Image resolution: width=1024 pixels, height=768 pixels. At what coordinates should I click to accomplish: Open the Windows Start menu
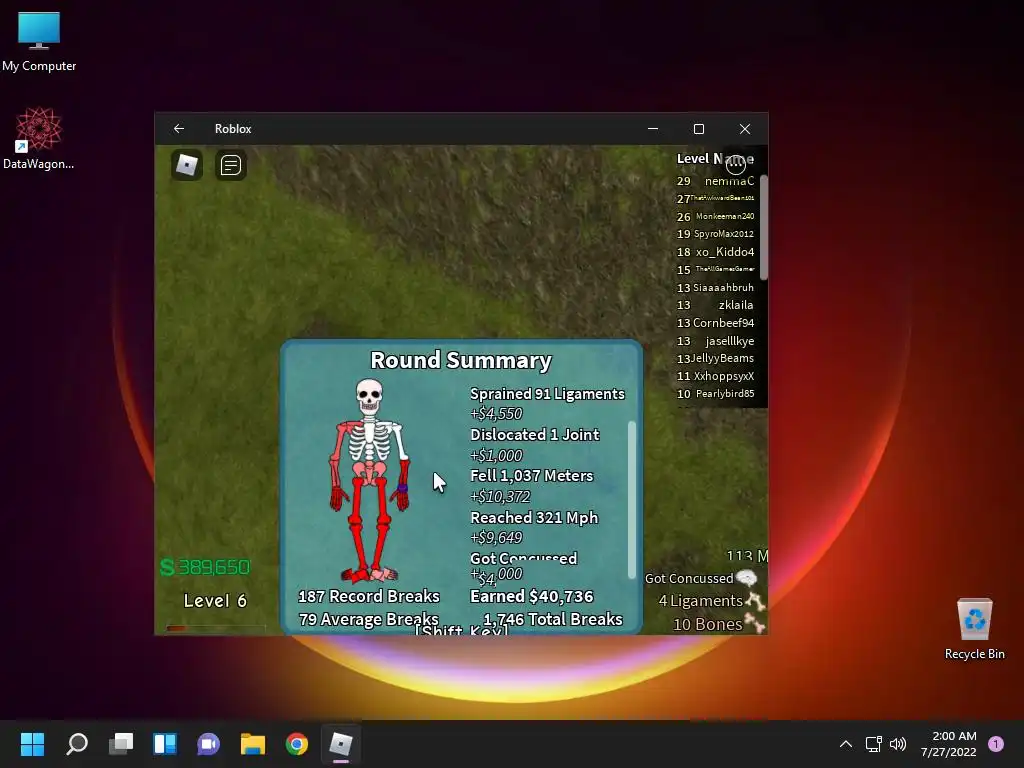tap(32, 744)
